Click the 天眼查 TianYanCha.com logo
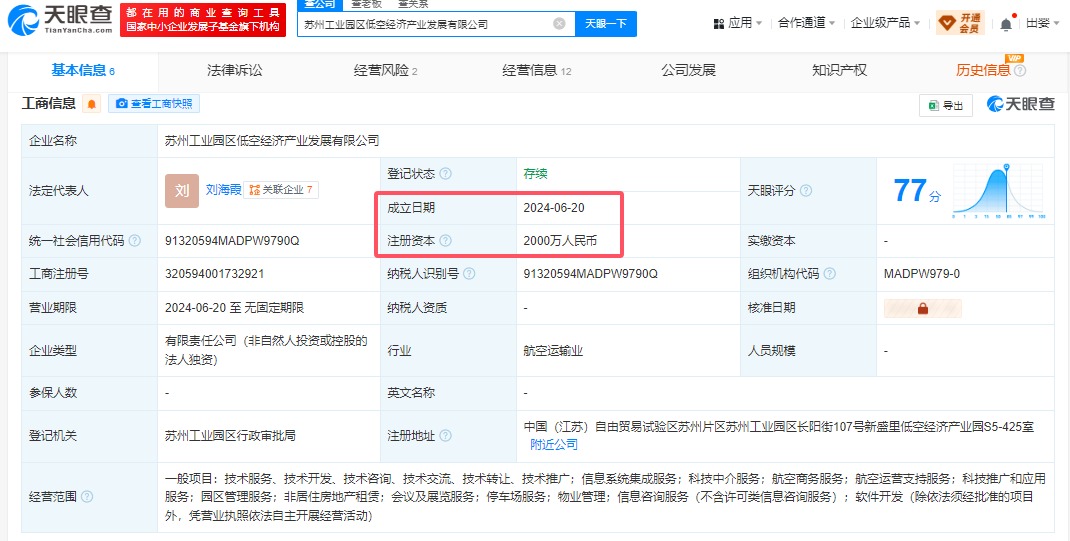This screenshot has width=1070, height=541. (59, 20)
